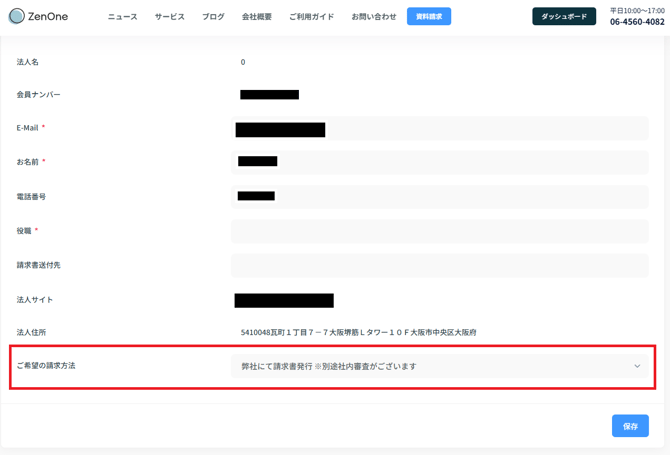Click the ご希望の請求方法 label
This screenshot has width=670, height=455.
pyautogui.click(x=46, y=366)
